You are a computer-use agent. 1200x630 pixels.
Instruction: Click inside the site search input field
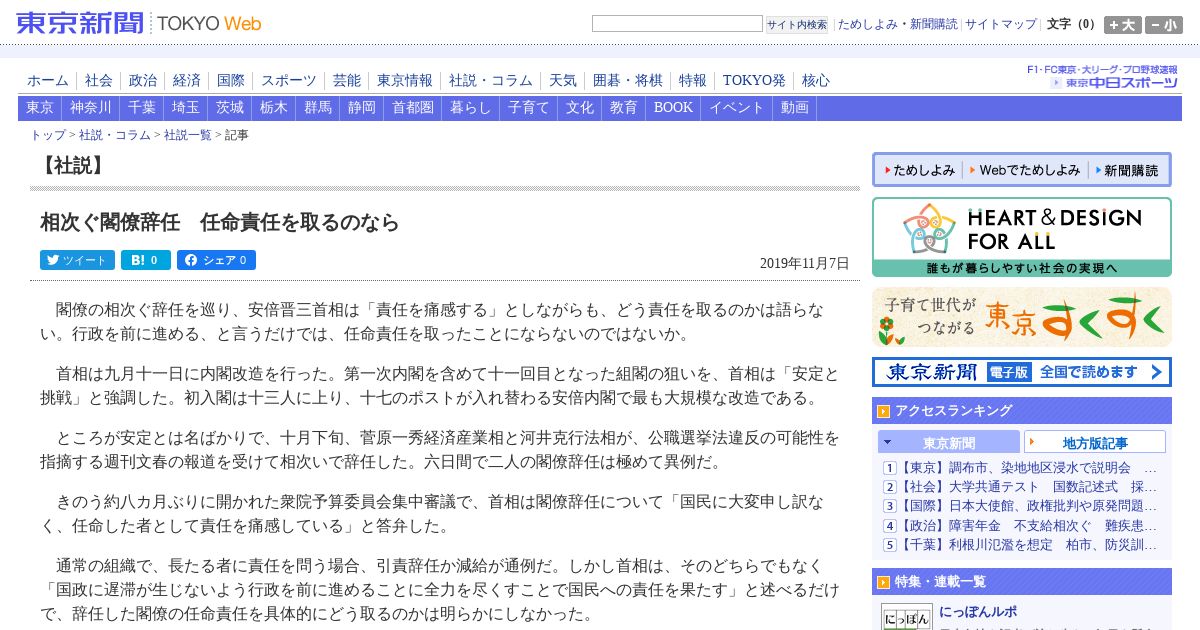click(x=677, y=24)
